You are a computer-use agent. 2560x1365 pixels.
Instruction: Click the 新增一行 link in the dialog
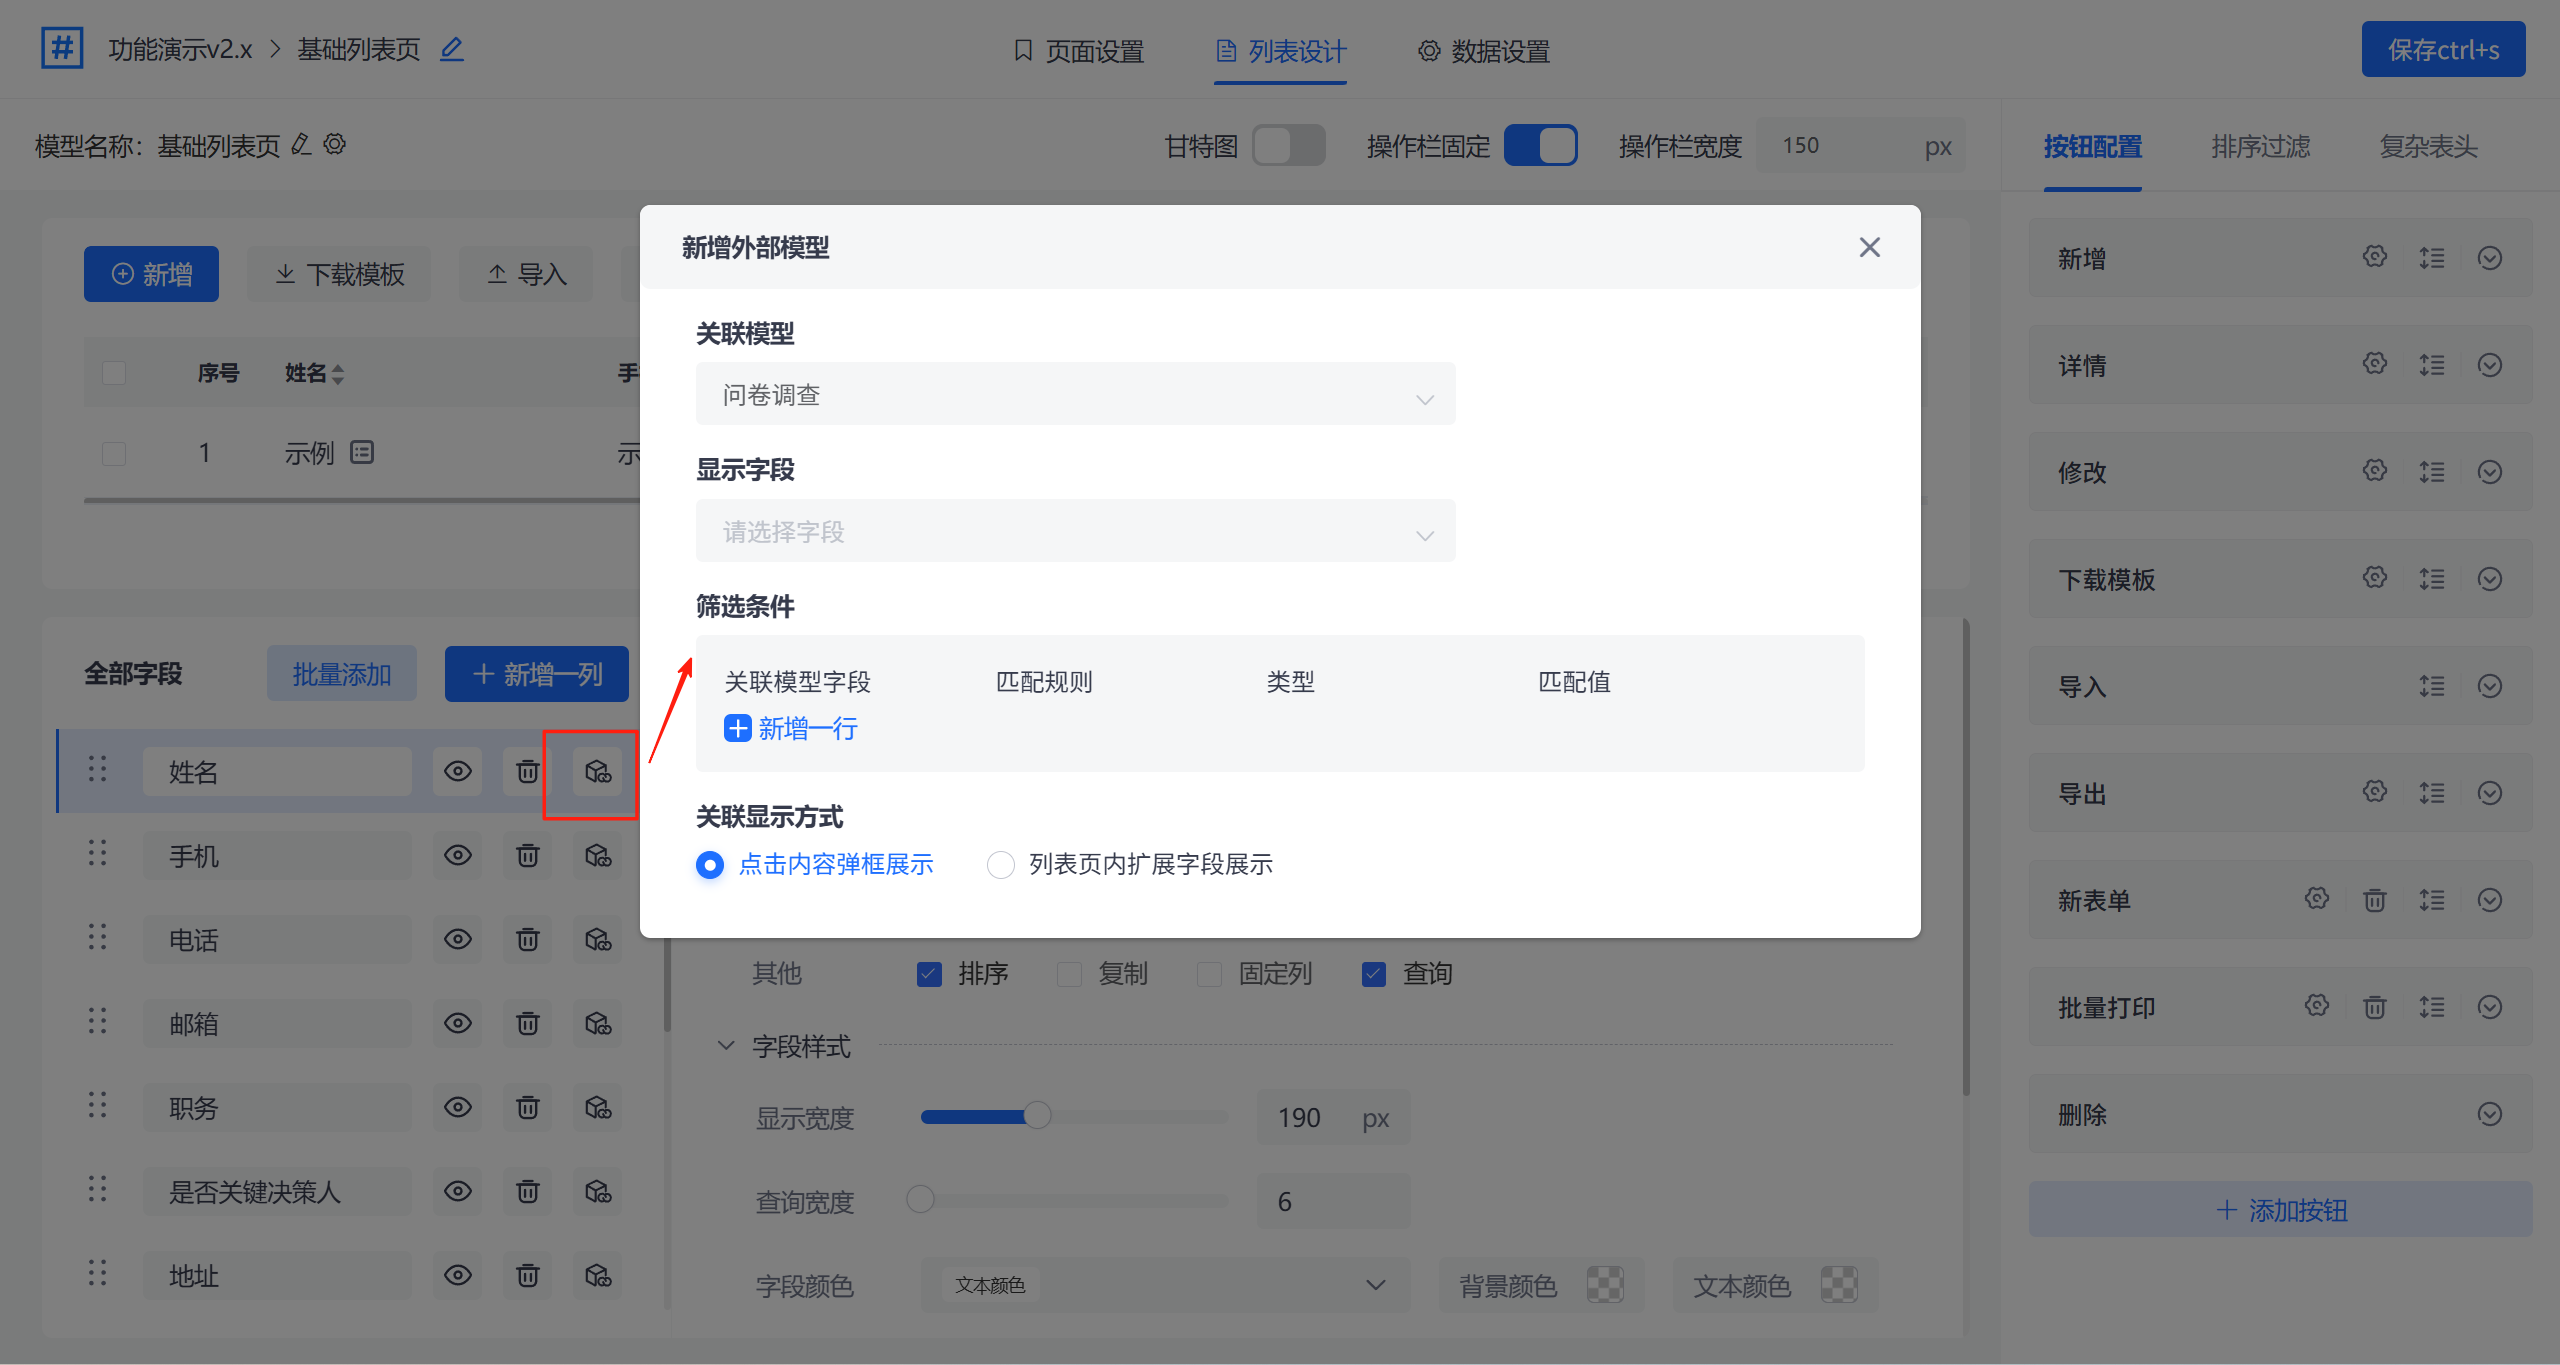pos(790,728)
